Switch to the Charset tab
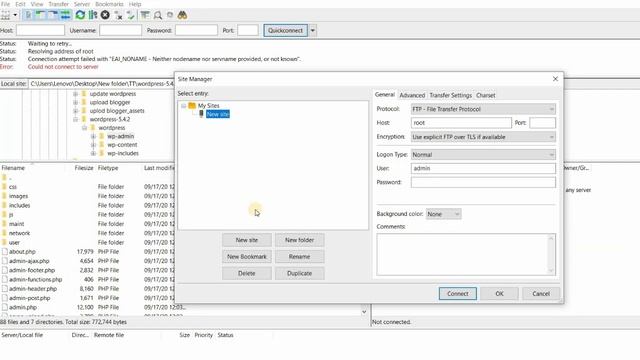Viewport: 640px width, 360px height. 485,95
